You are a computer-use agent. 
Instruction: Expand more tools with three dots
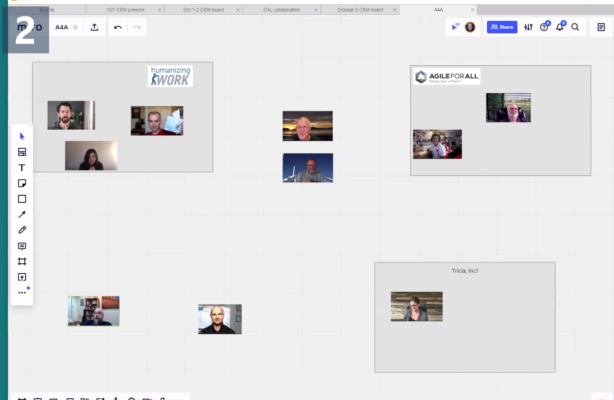tap(22, 292)
